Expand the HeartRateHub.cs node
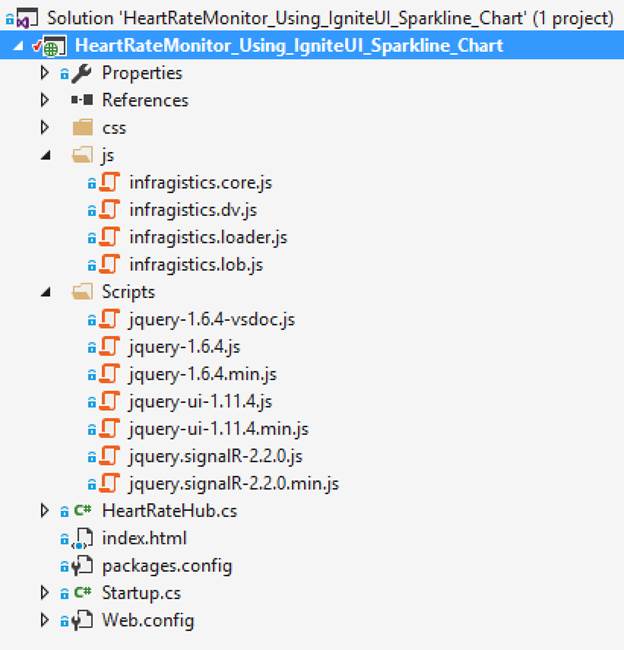 click(44, 511)
